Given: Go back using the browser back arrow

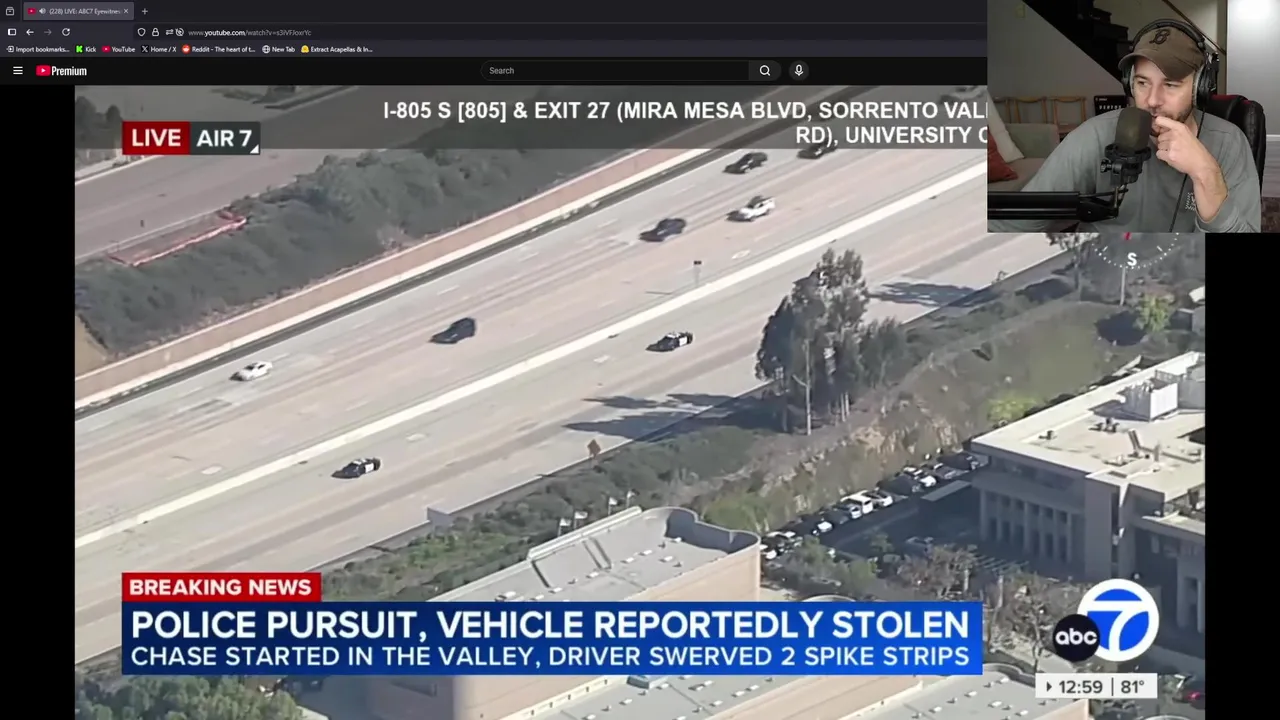Looking at the screenshot, I should [x=30, y=32].
